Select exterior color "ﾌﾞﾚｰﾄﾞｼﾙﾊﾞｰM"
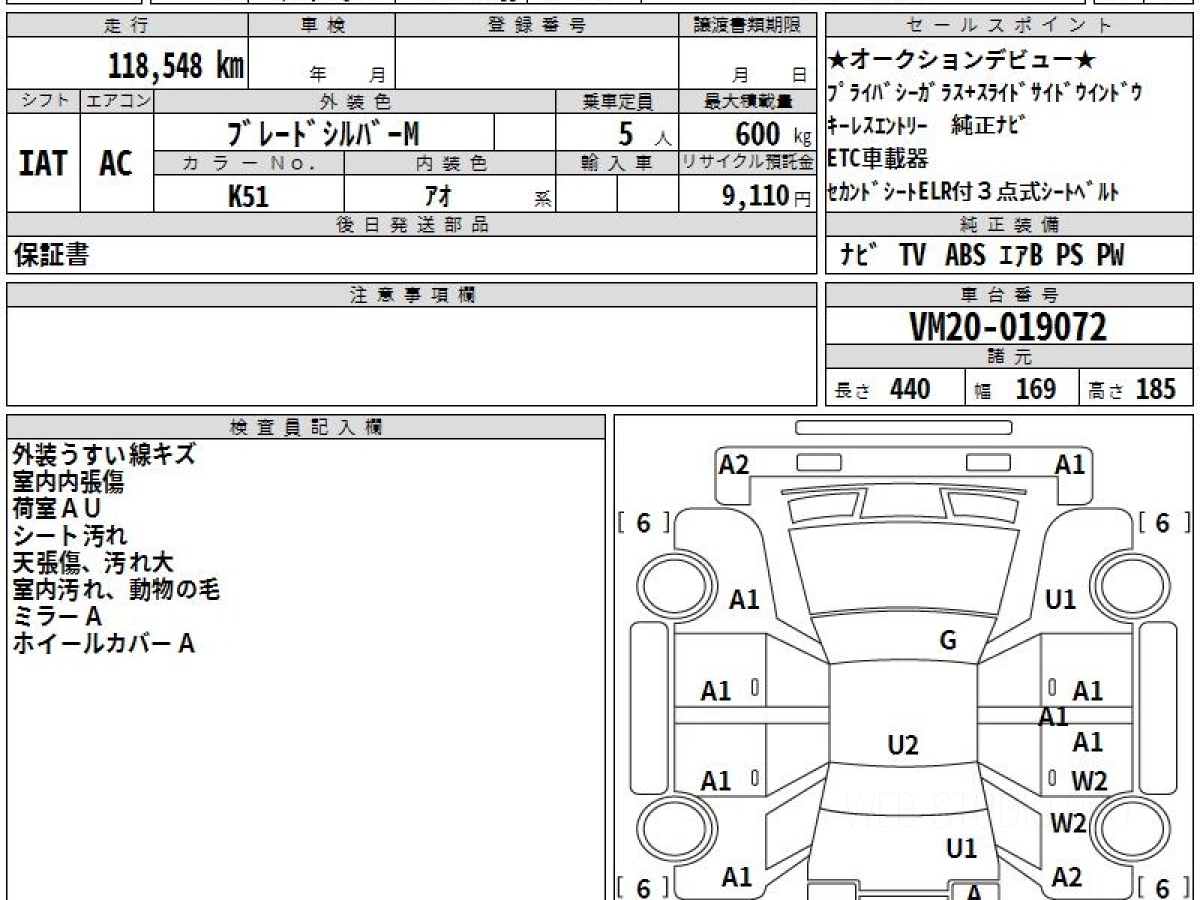The width and height of the screenshot is (1200, 900). click(x=324, y=132)
